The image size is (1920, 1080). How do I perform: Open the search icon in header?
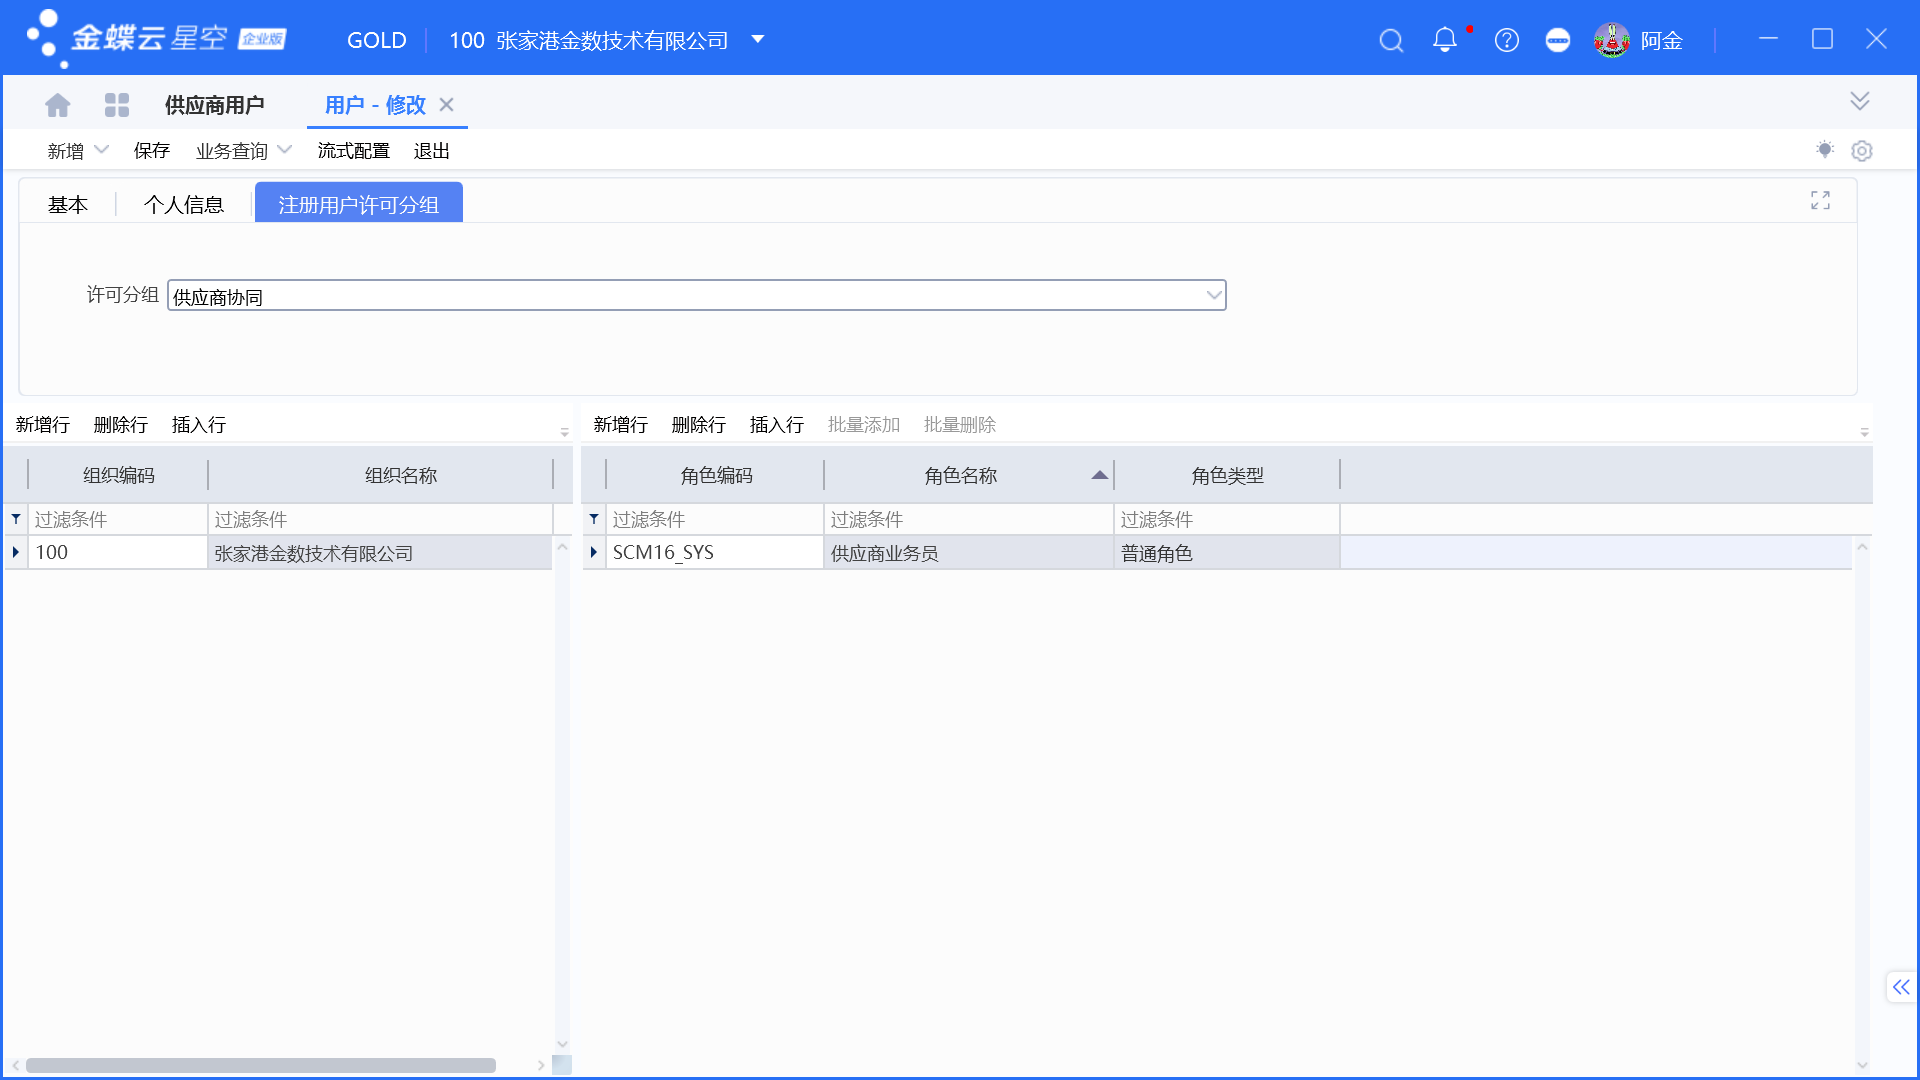pyautogui.click(x=1391, y=40)
